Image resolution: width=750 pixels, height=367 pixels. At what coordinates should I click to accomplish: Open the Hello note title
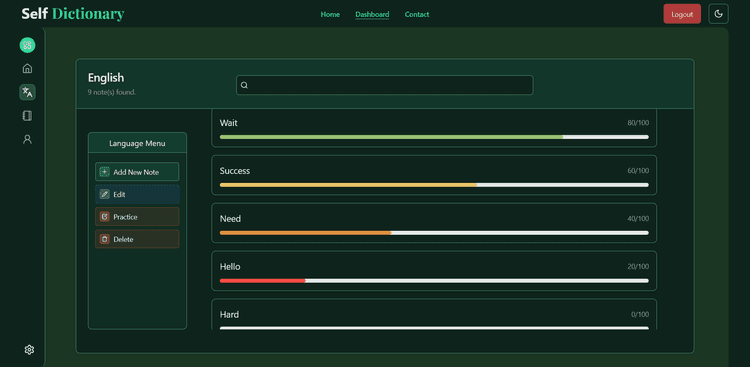230,267
